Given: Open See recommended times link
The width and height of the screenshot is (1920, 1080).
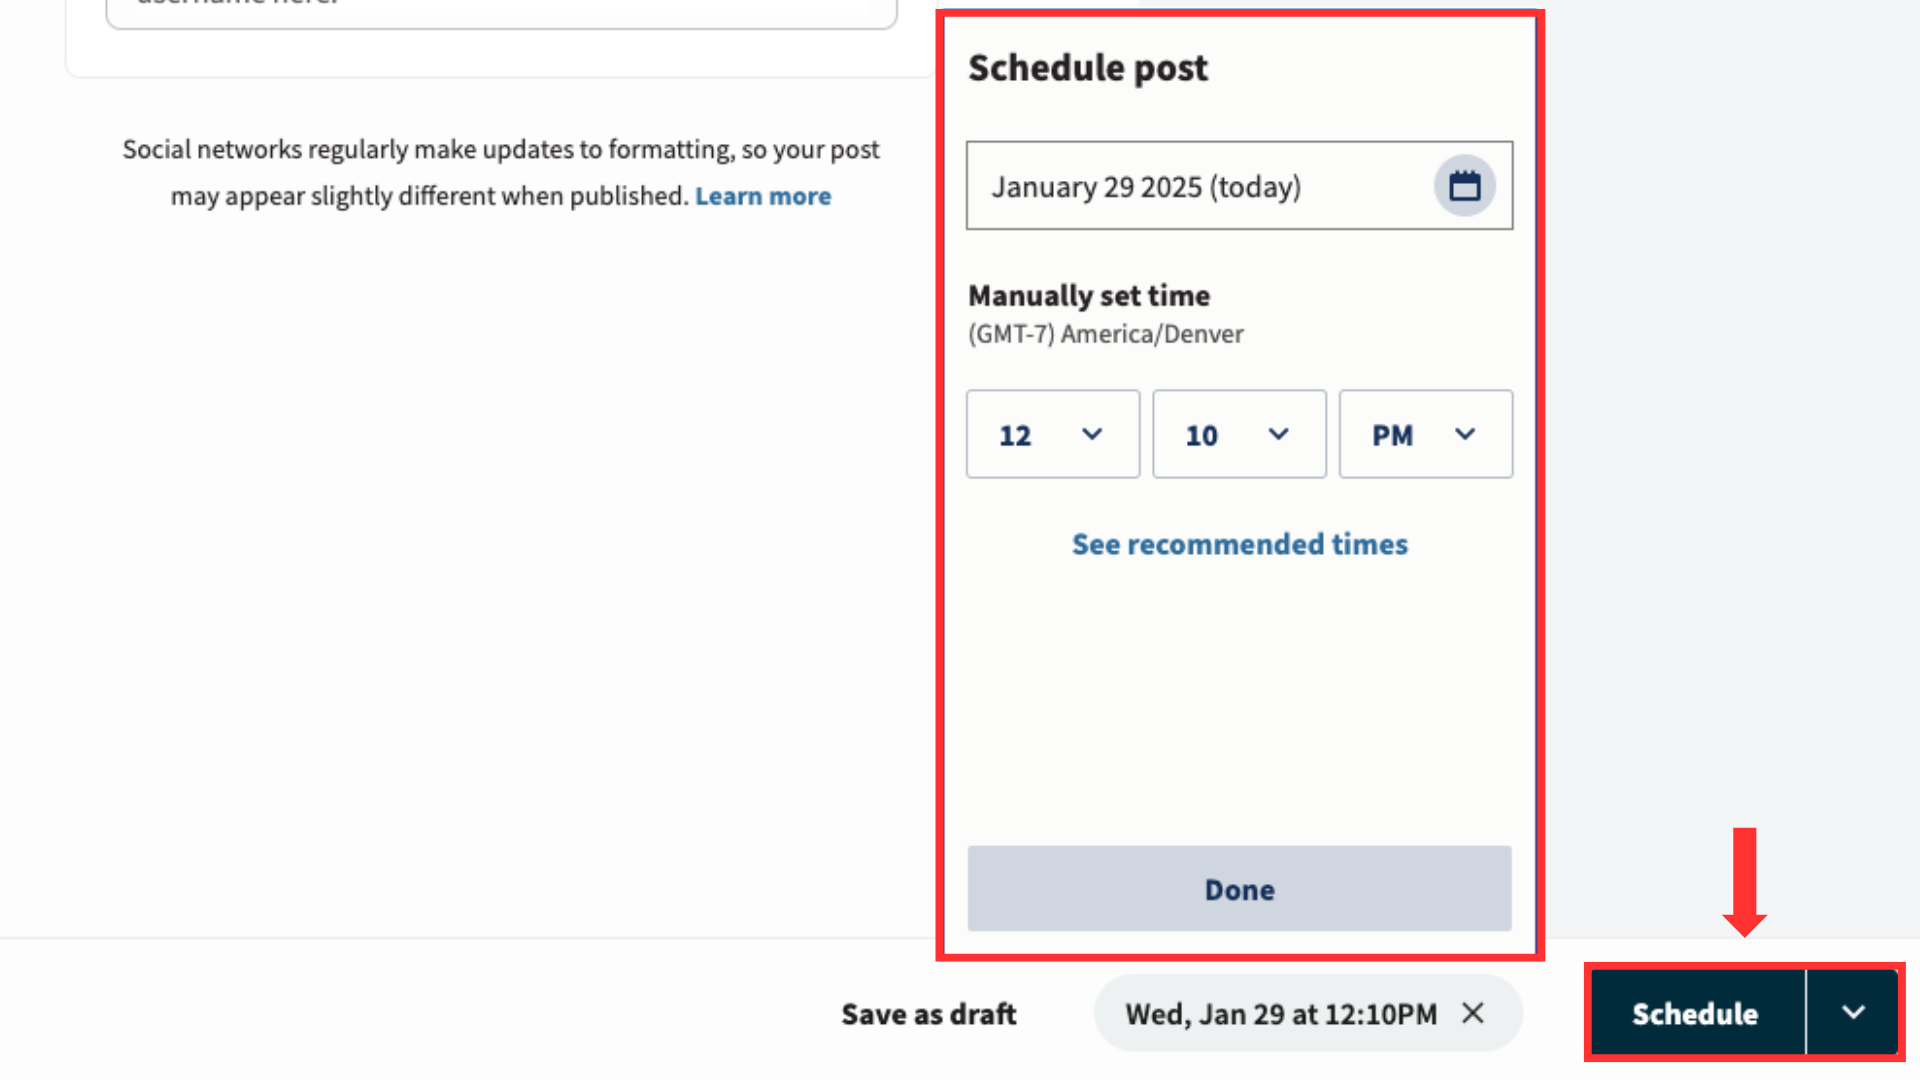Looking at the screenshot, I should [x=1239, y=544].
